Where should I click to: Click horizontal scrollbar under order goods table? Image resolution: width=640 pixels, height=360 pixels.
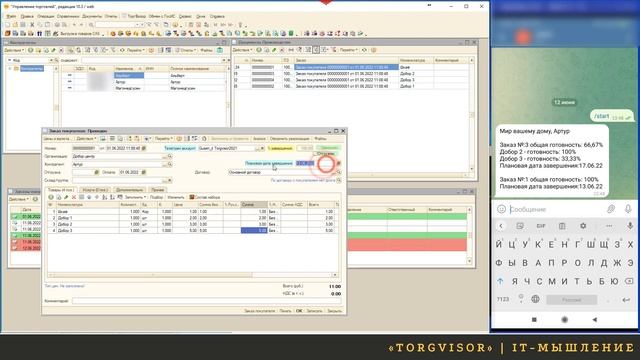tap(193, 275)
